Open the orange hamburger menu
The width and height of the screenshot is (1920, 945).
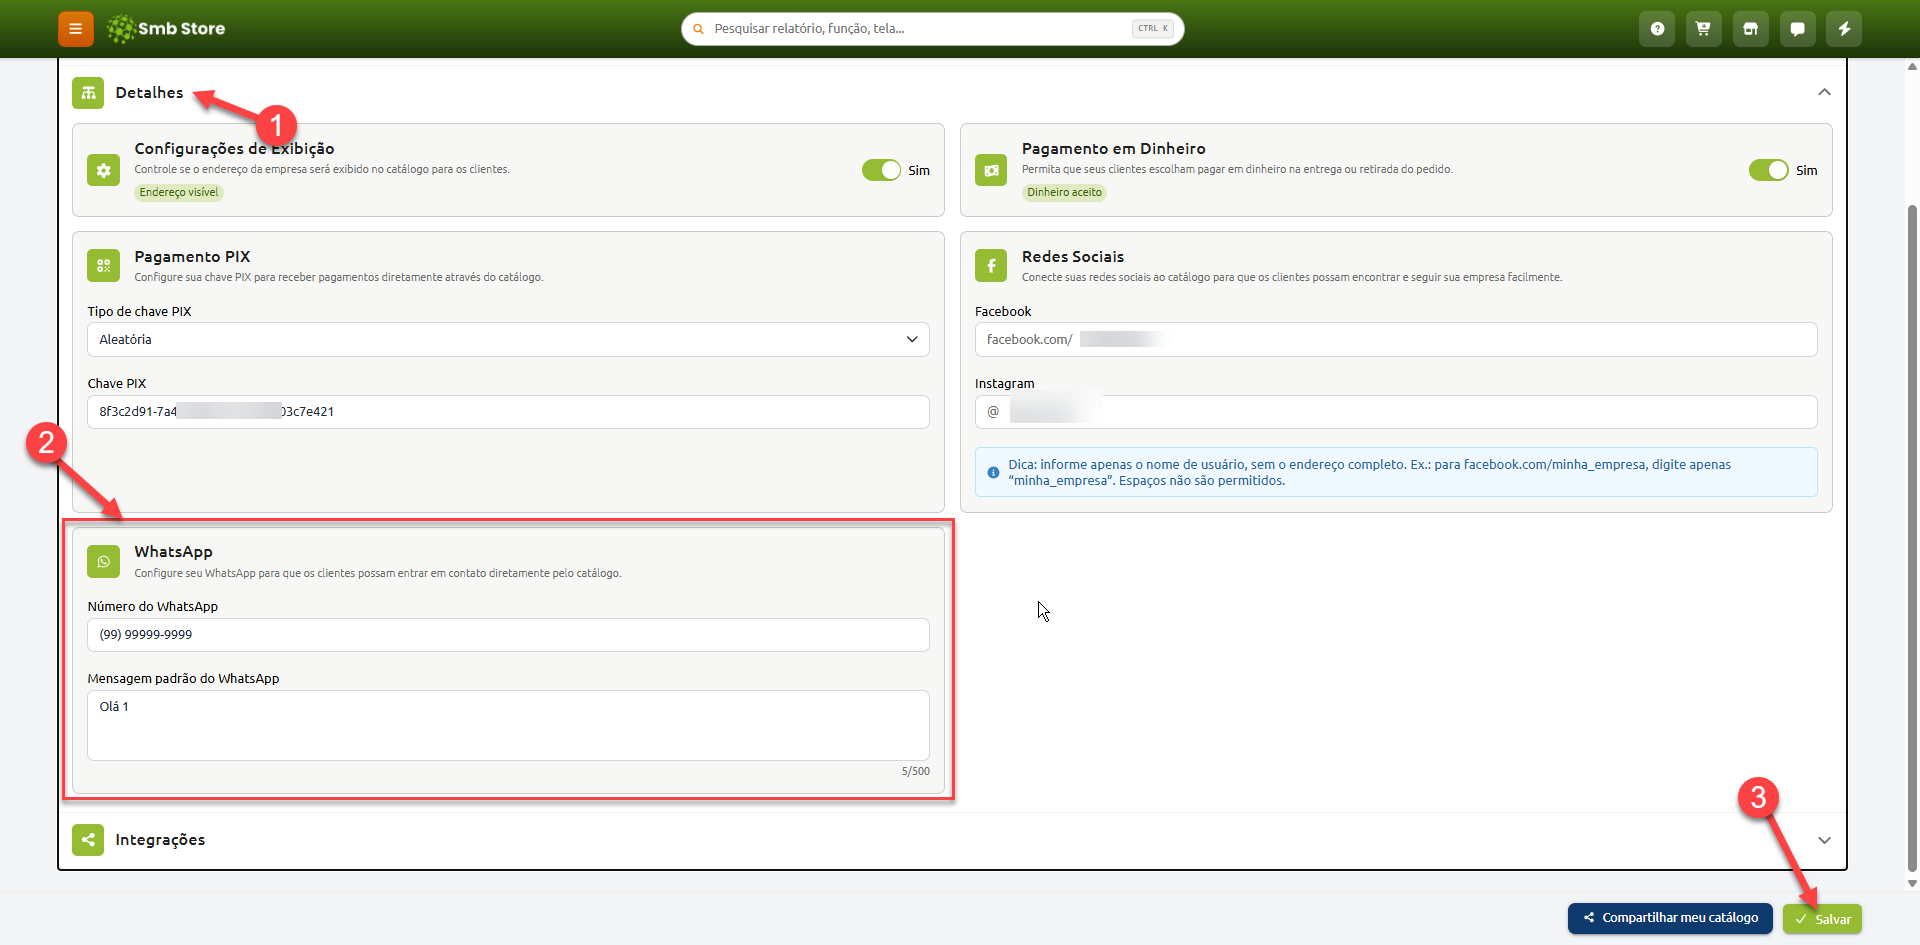click(x=75, y=29)
